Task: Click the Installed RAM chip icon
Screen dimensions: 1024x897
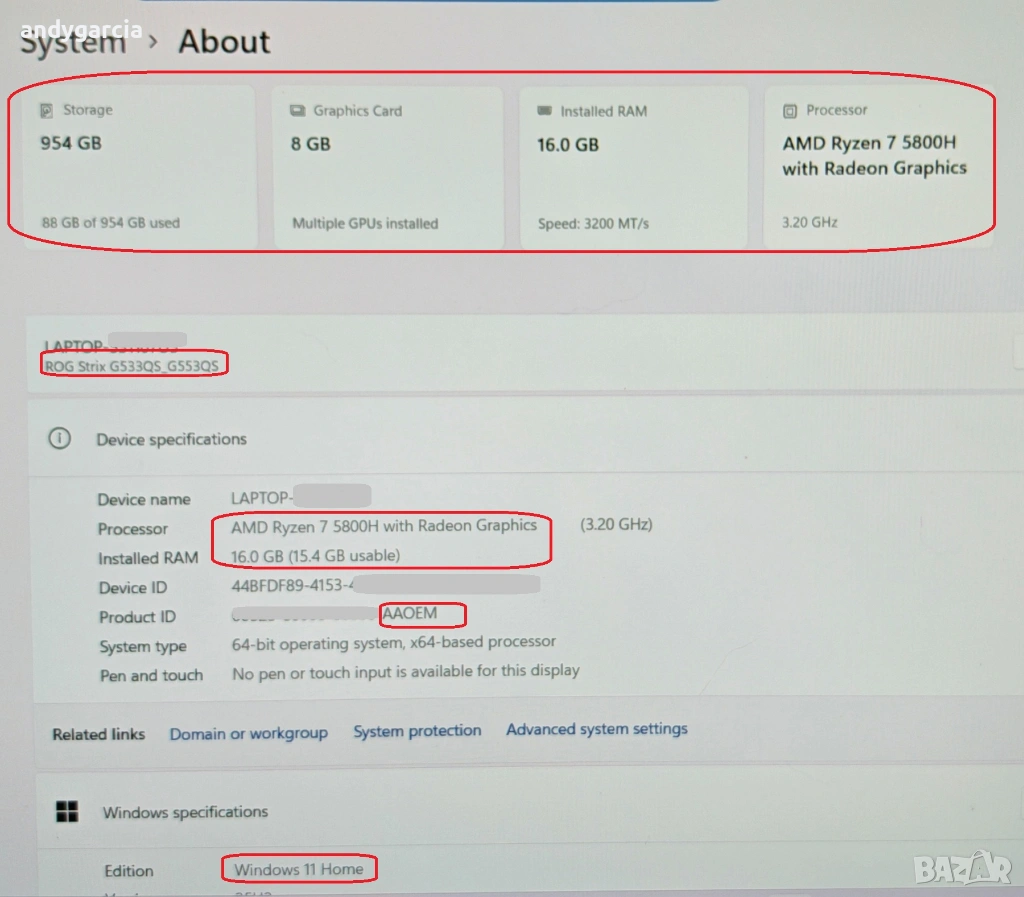Action: pyautogui.click(x=544, y=111)
